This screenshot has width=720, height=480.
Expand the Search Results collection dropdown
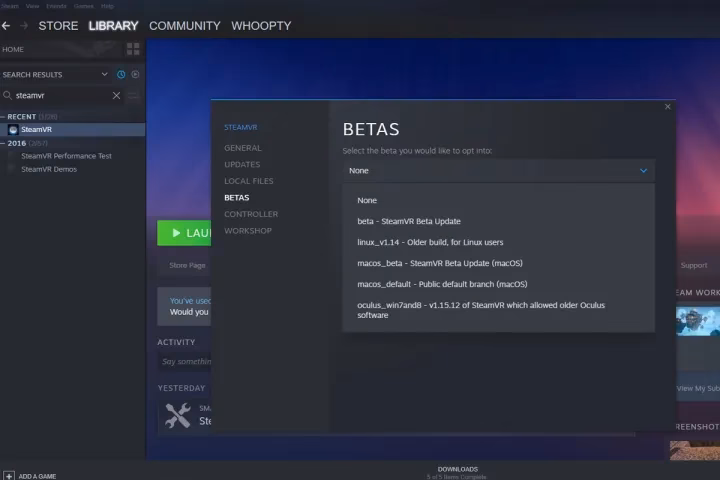pos(105,74)
